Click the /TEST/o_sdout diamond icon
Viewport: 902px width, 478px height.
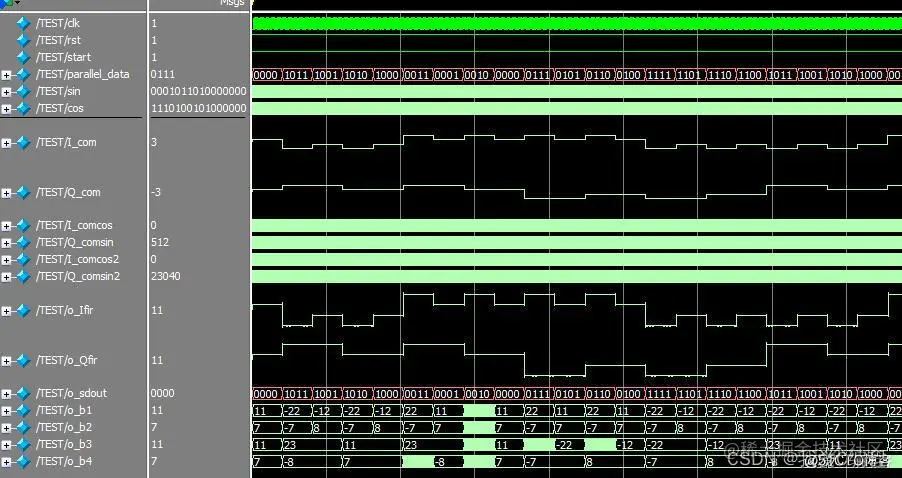coord(23,393)
